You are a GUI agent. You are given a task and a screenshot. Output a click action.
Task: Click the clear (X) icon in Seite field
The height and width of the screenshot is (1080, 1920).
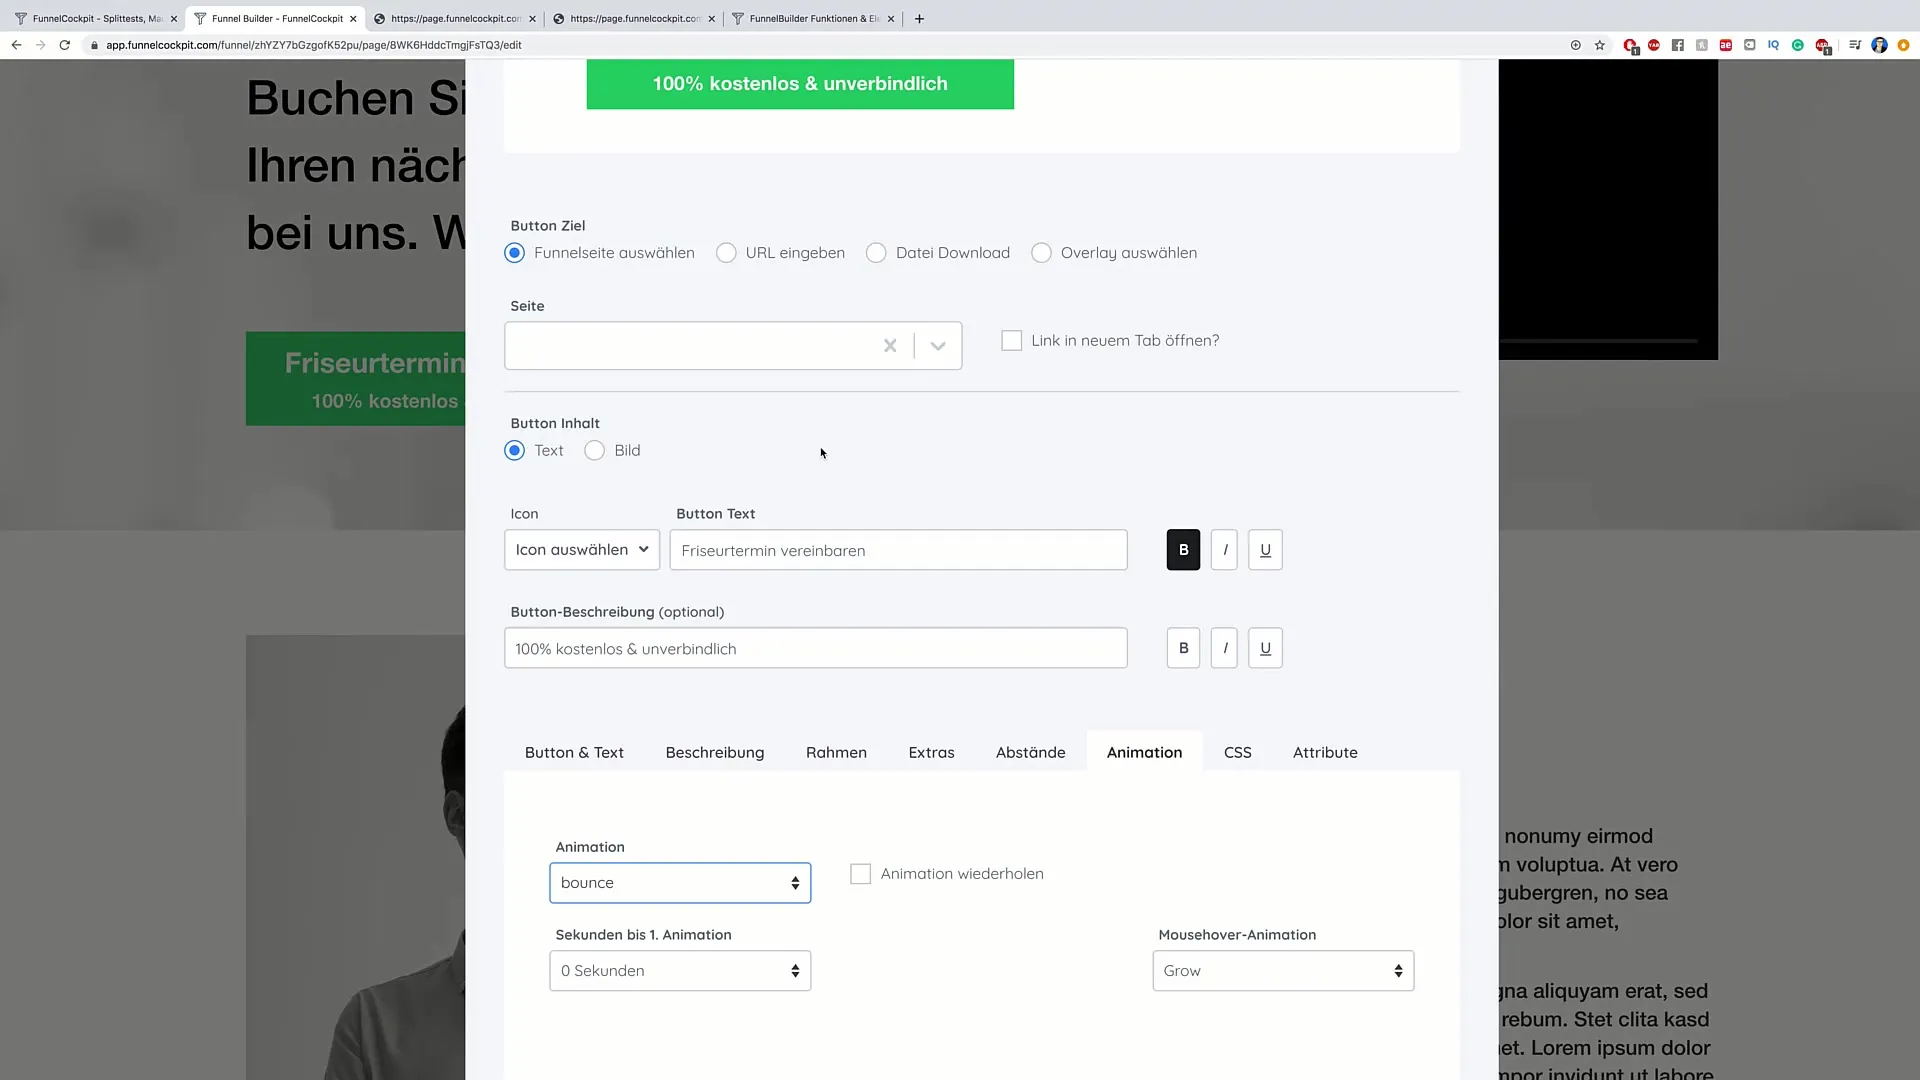tap(889, 345)
